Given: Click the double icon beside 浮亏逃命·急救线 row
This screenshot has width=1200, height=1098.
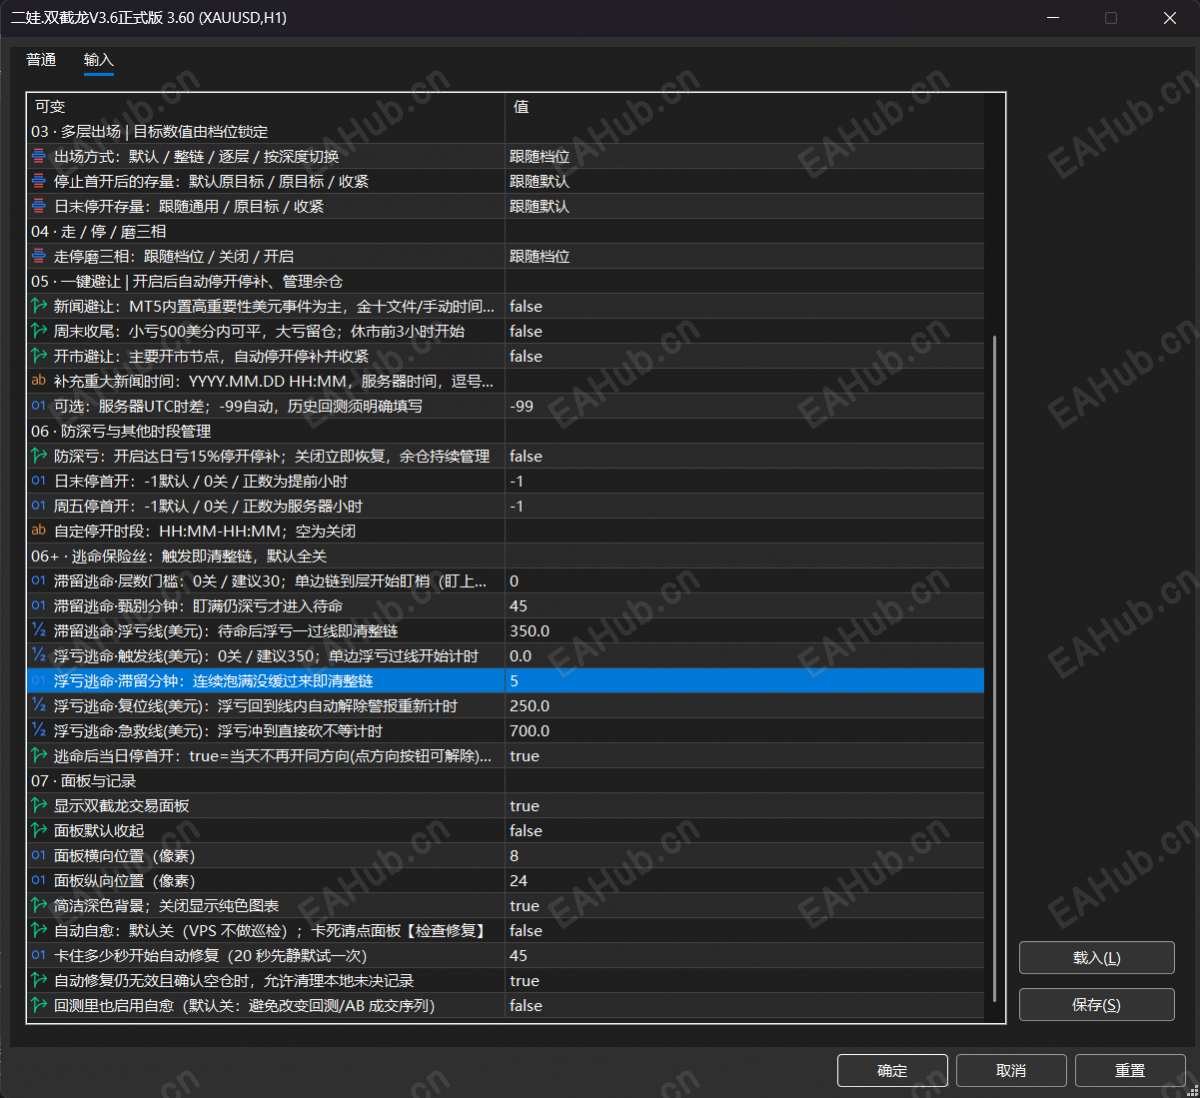Looking at the screenshot, I should 39,731.
